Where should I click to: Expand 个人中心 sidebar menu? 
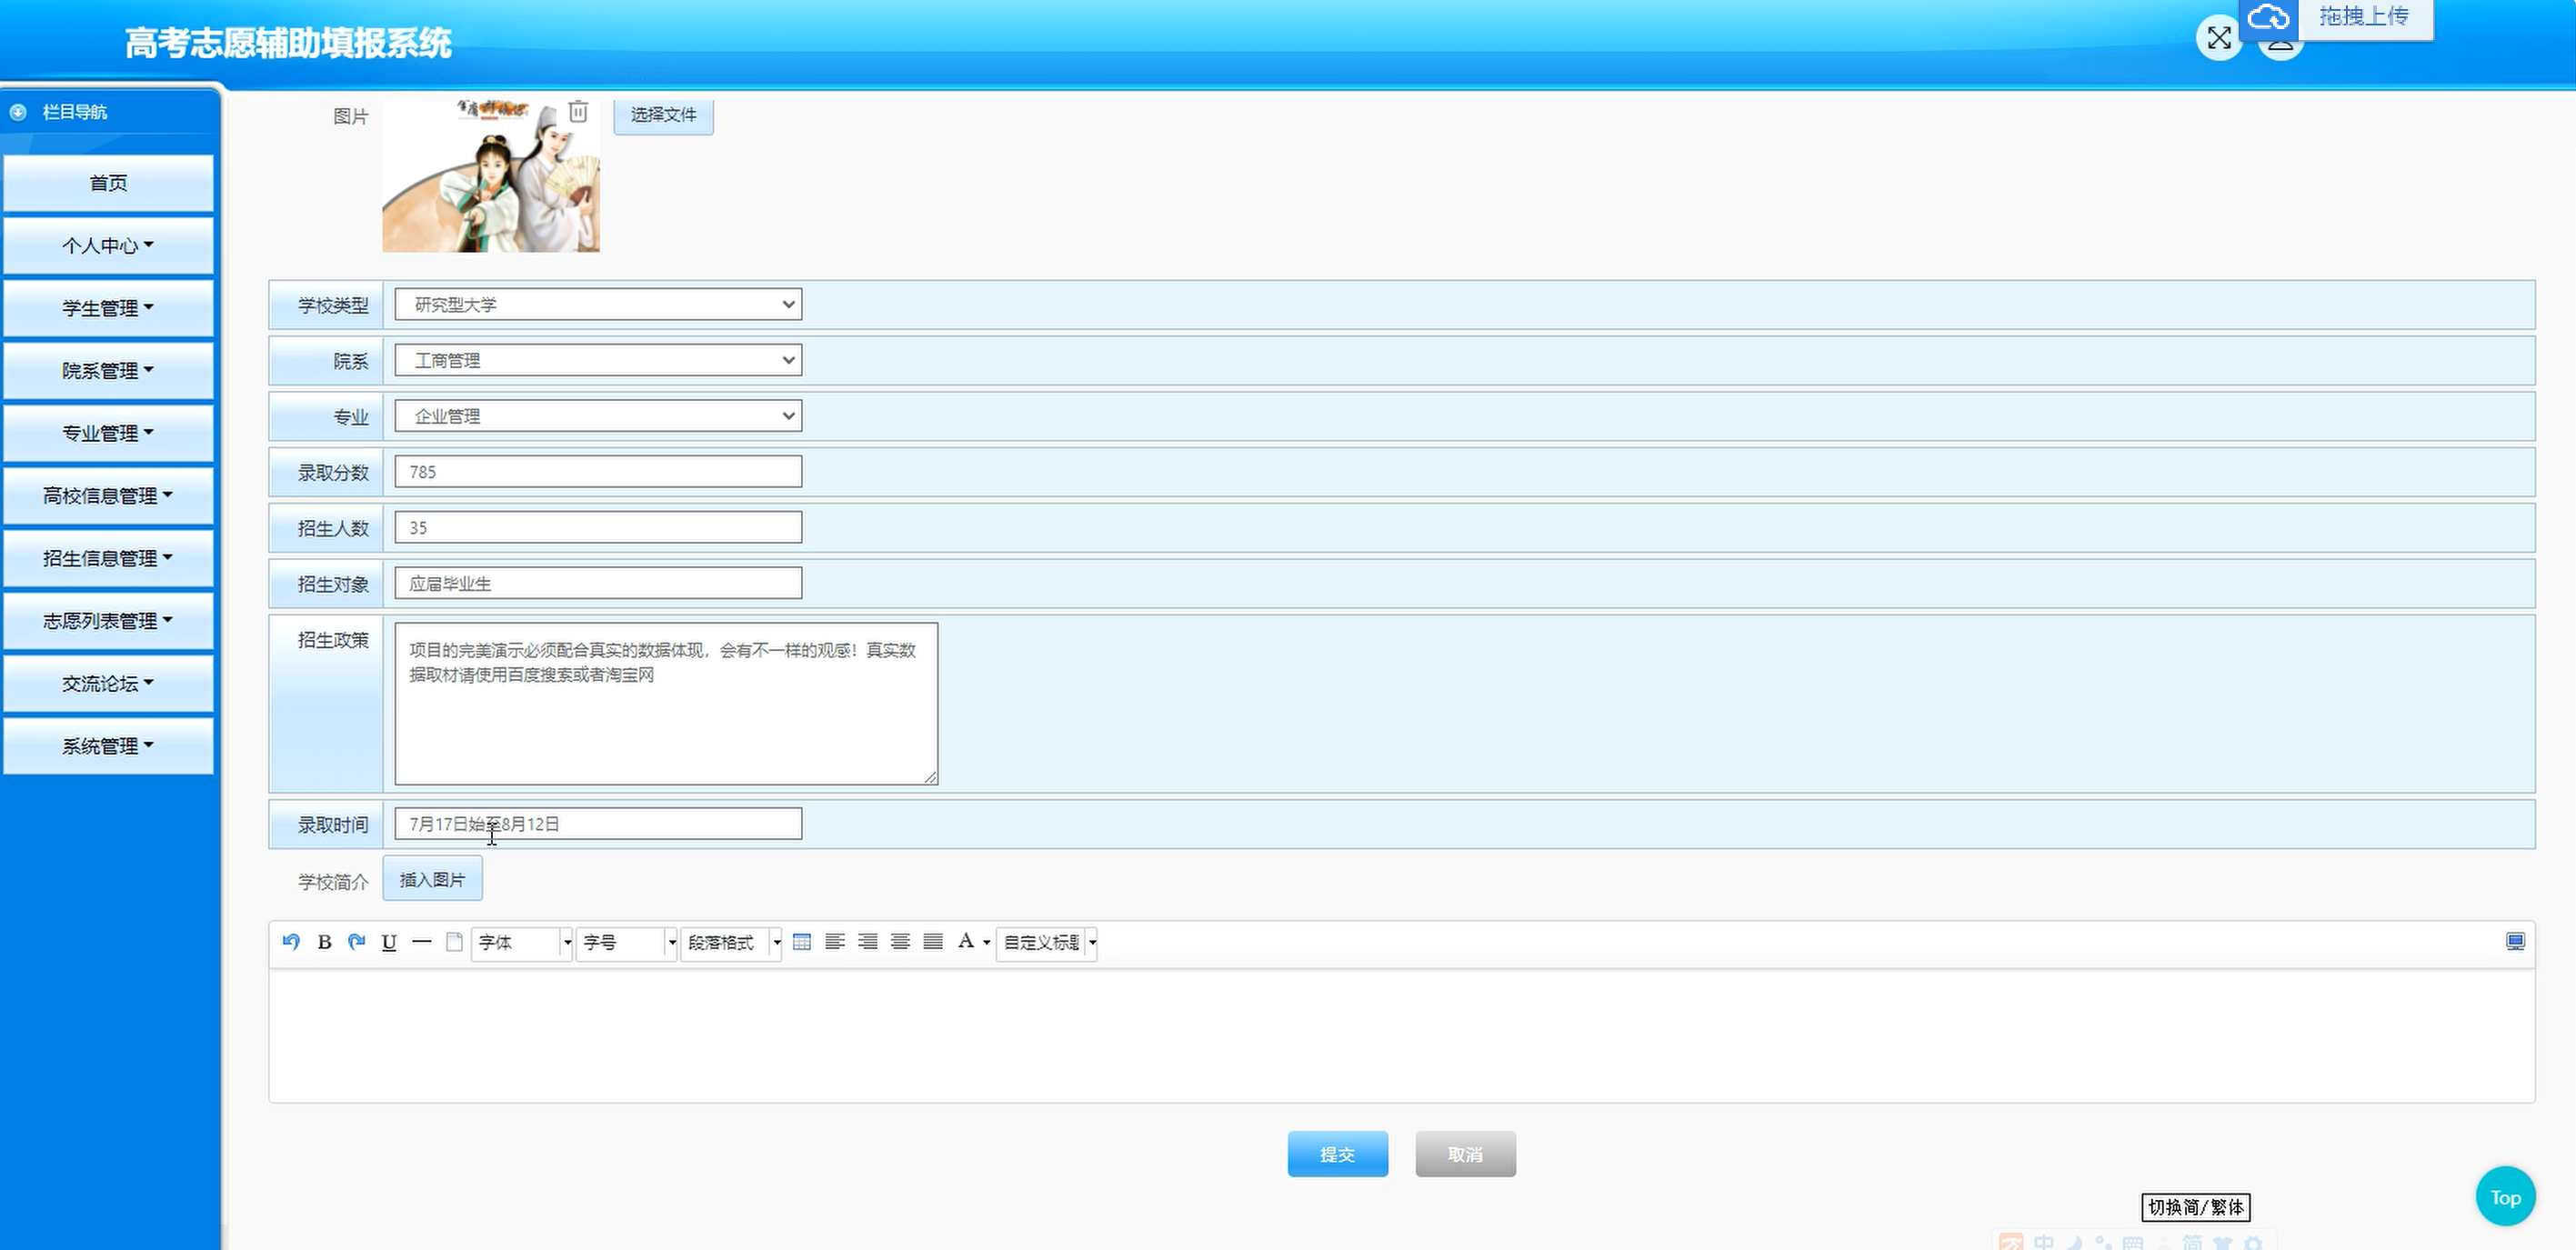tap(108, 246)
